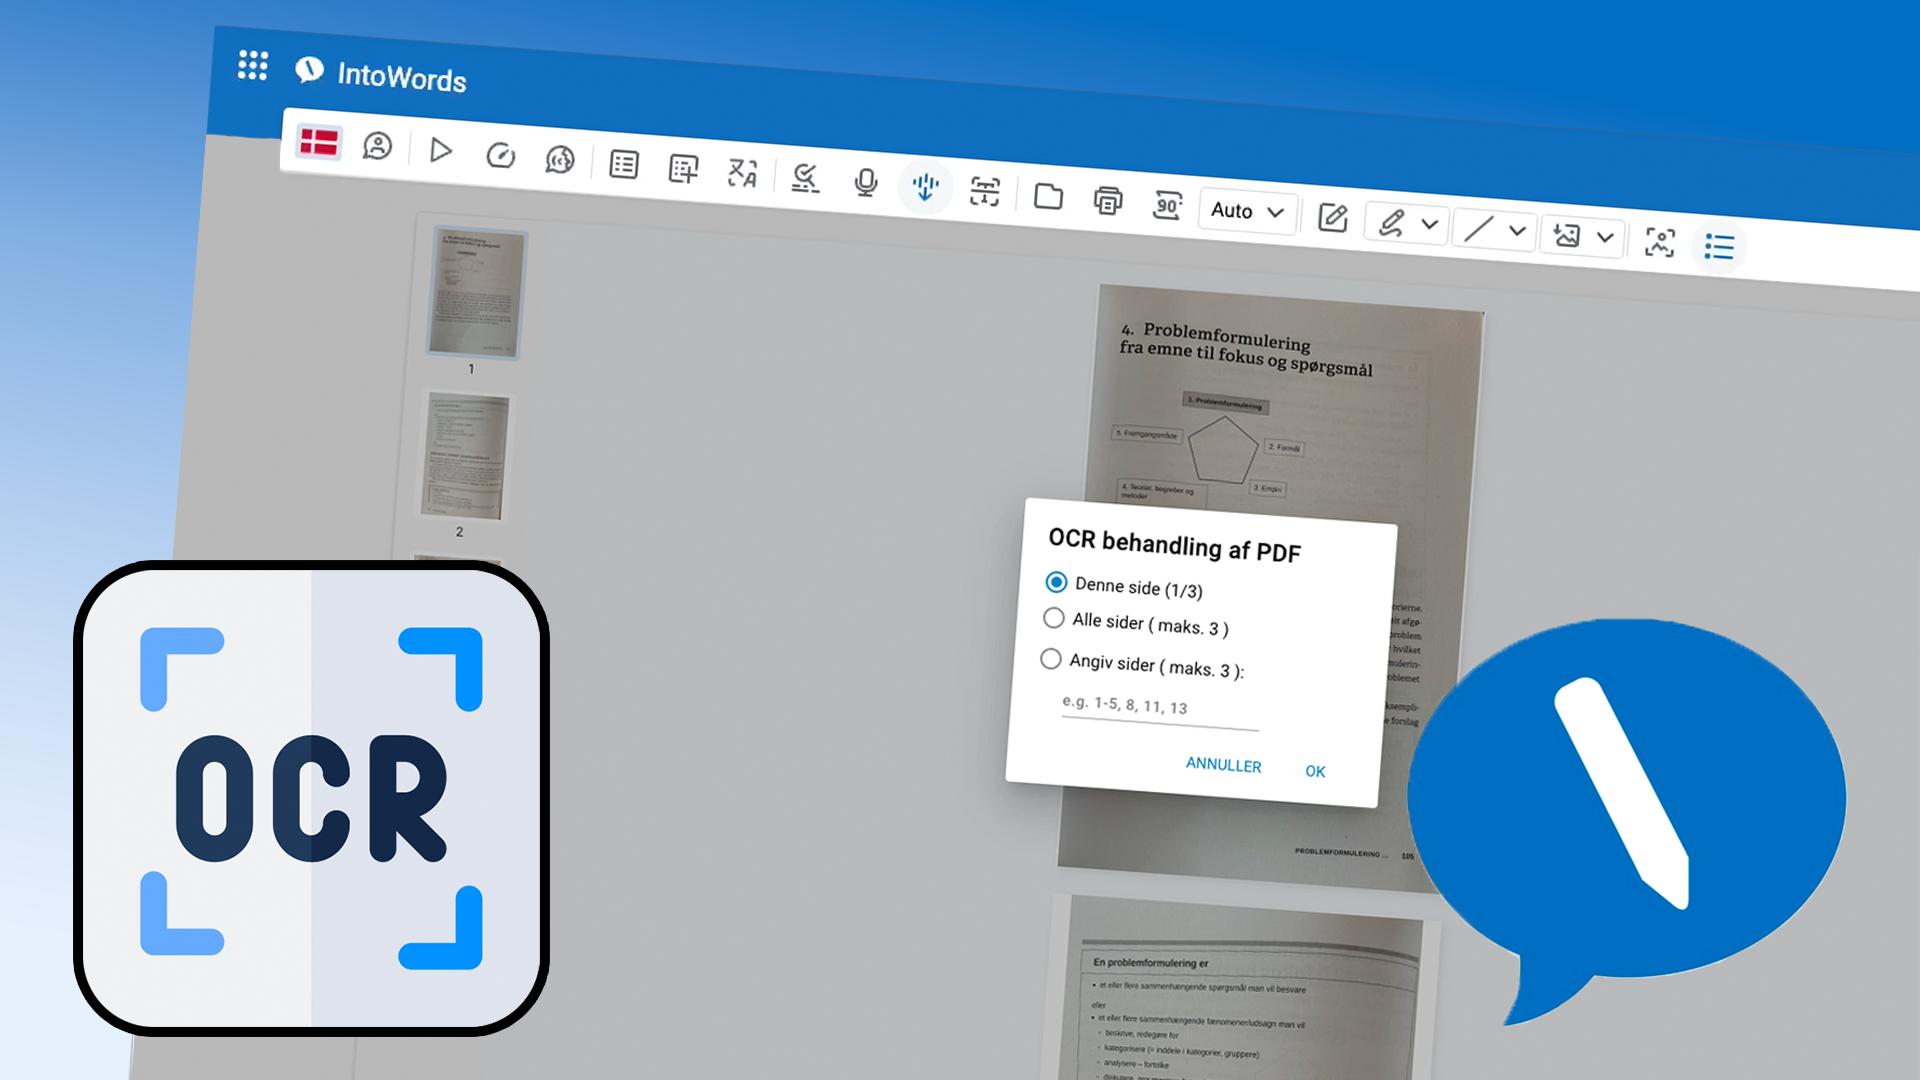Open the voice profile icon
This screenshot has height=1080, width=1920.
(377, 146)
